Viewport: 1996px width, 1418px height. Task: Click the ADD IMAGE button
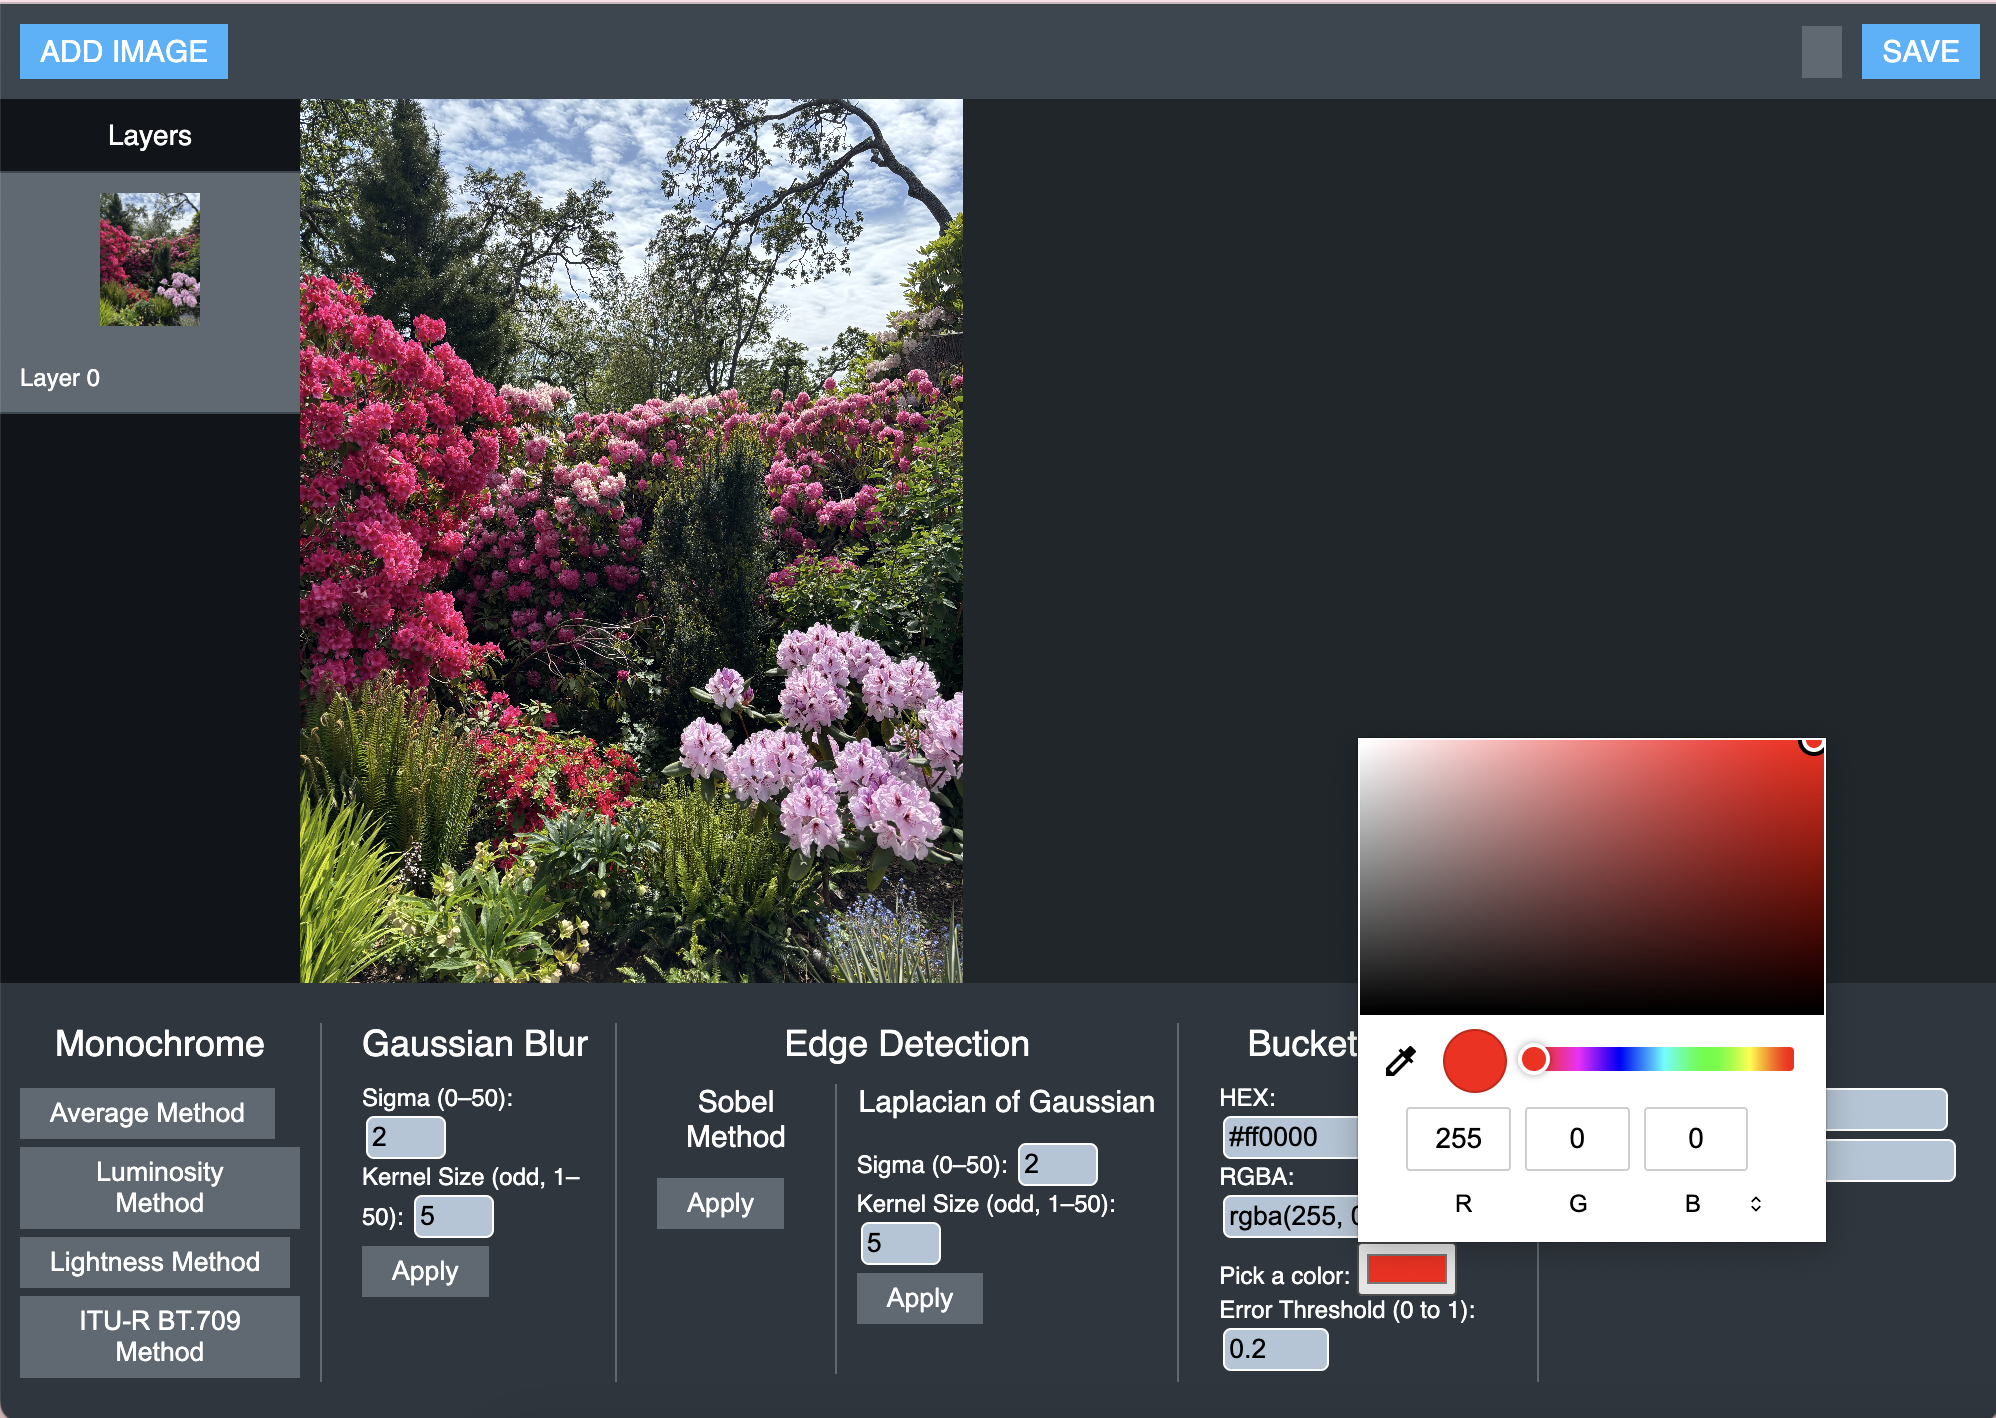(x=124, y=52)
